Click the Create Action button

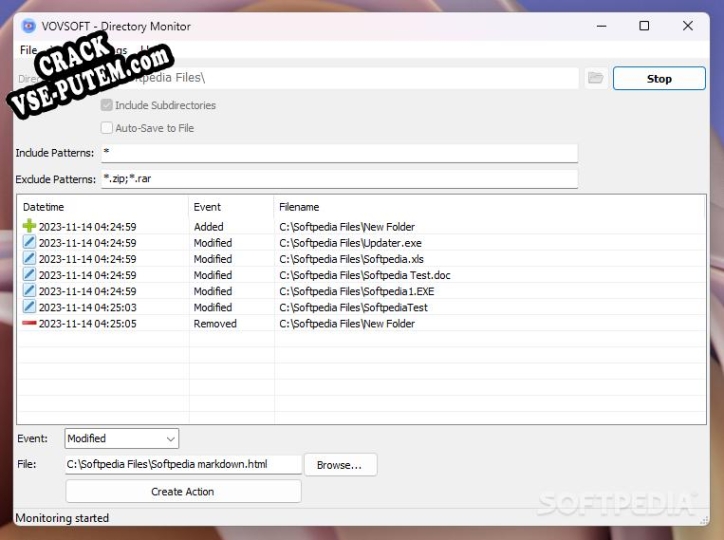coord(183,492)
